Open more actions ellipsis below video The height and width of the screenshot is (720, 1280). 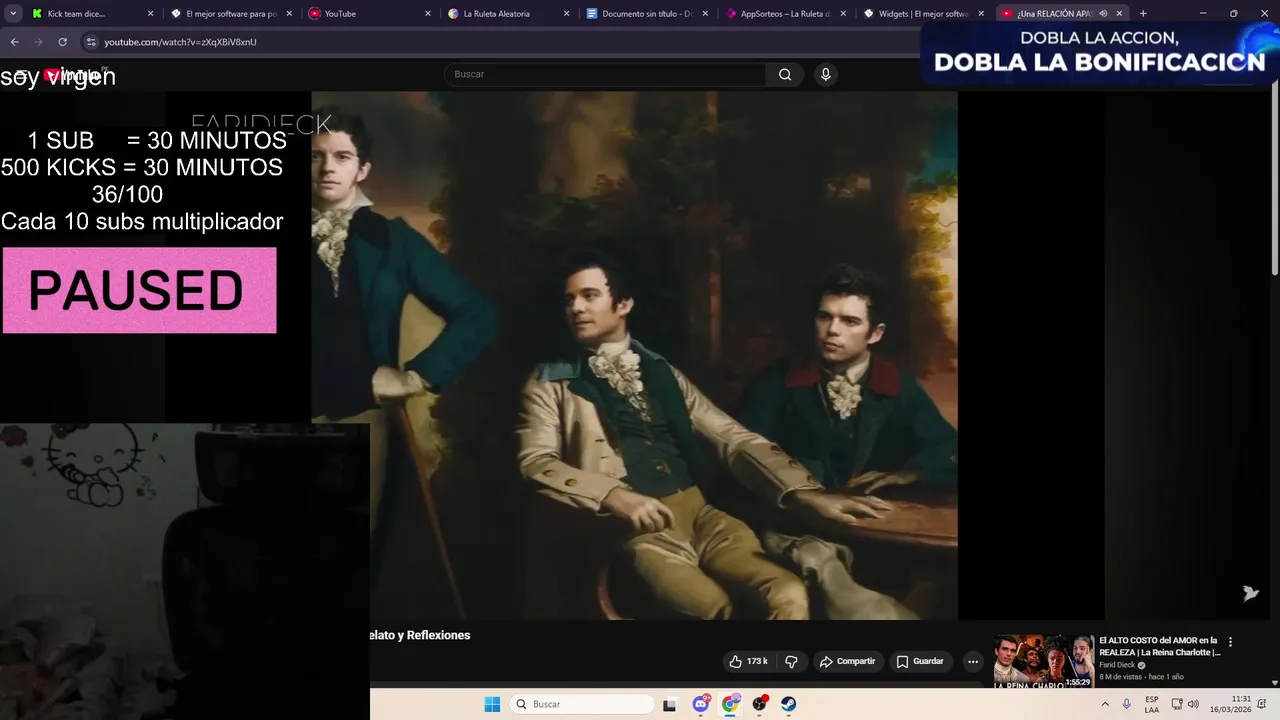point(973,661)
